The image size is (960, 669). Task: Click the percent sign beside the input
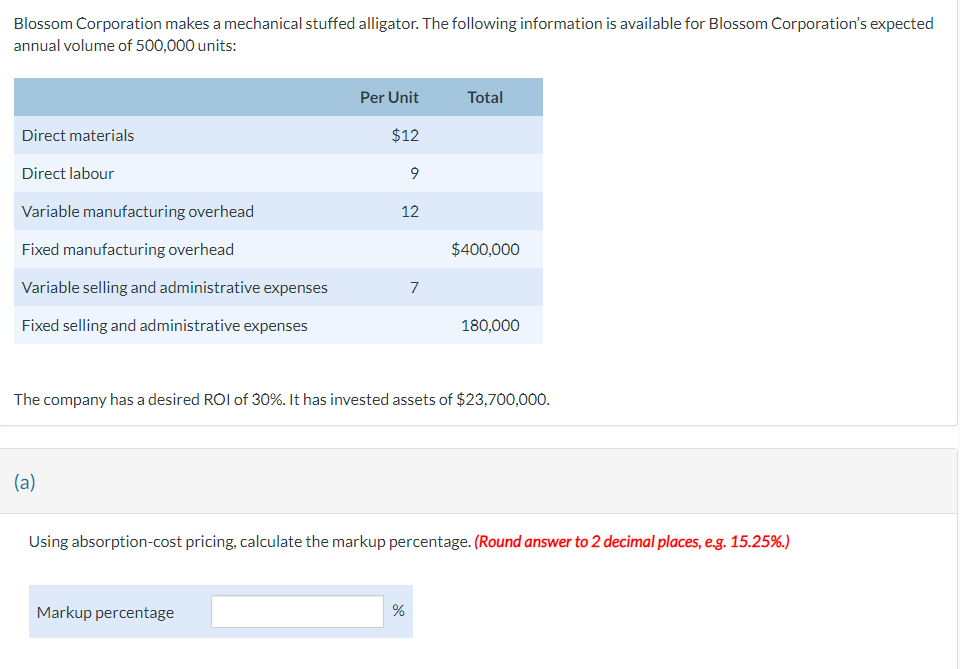click(398, 611)
